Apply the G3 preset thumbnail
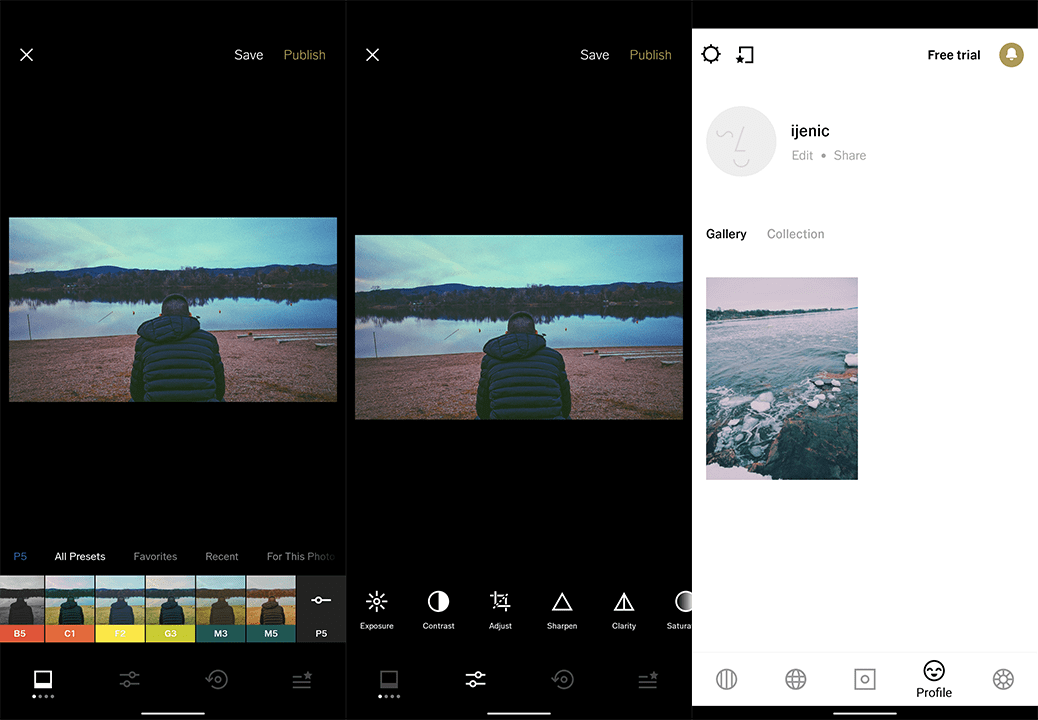 tap(170, 609)
